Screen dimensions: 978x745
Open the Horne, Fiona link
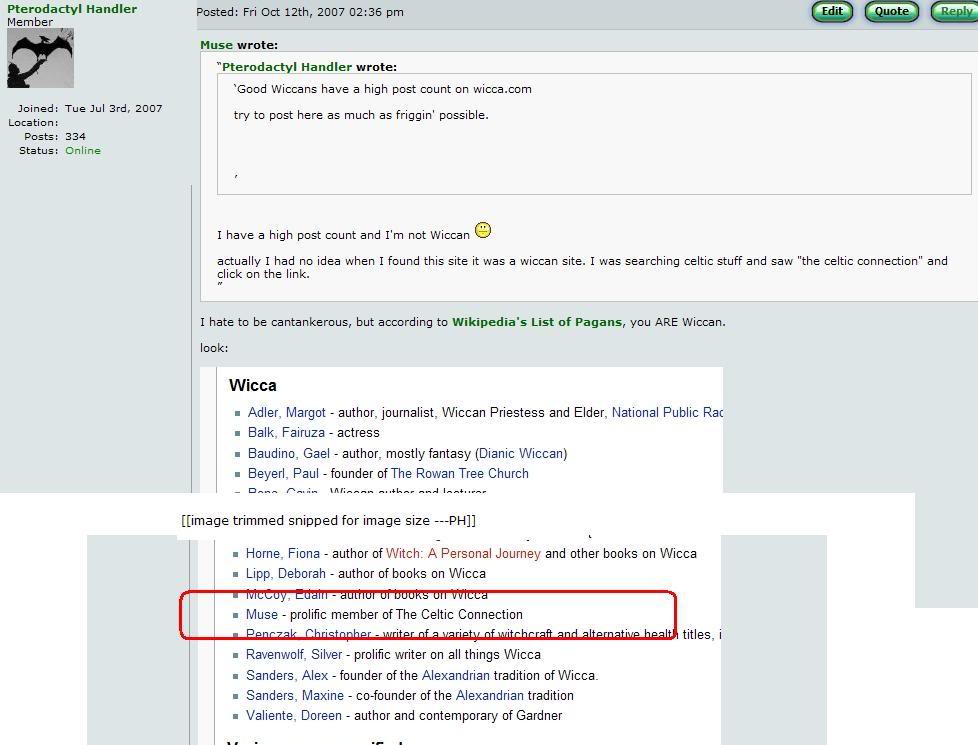coord(283,553)
